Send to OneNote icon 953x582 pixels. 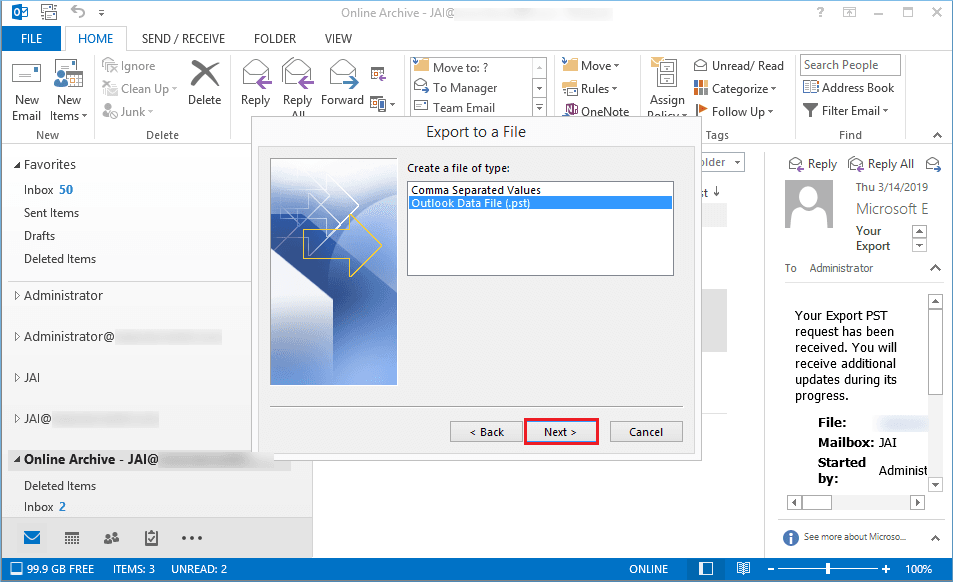click(571, 111)
